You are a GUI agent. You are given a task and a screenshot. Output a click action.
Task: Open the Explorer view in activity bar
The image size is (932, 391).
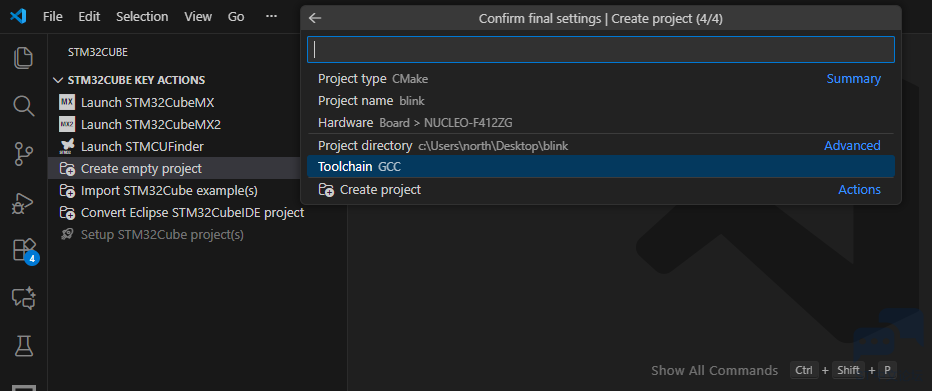pos(23,58)
